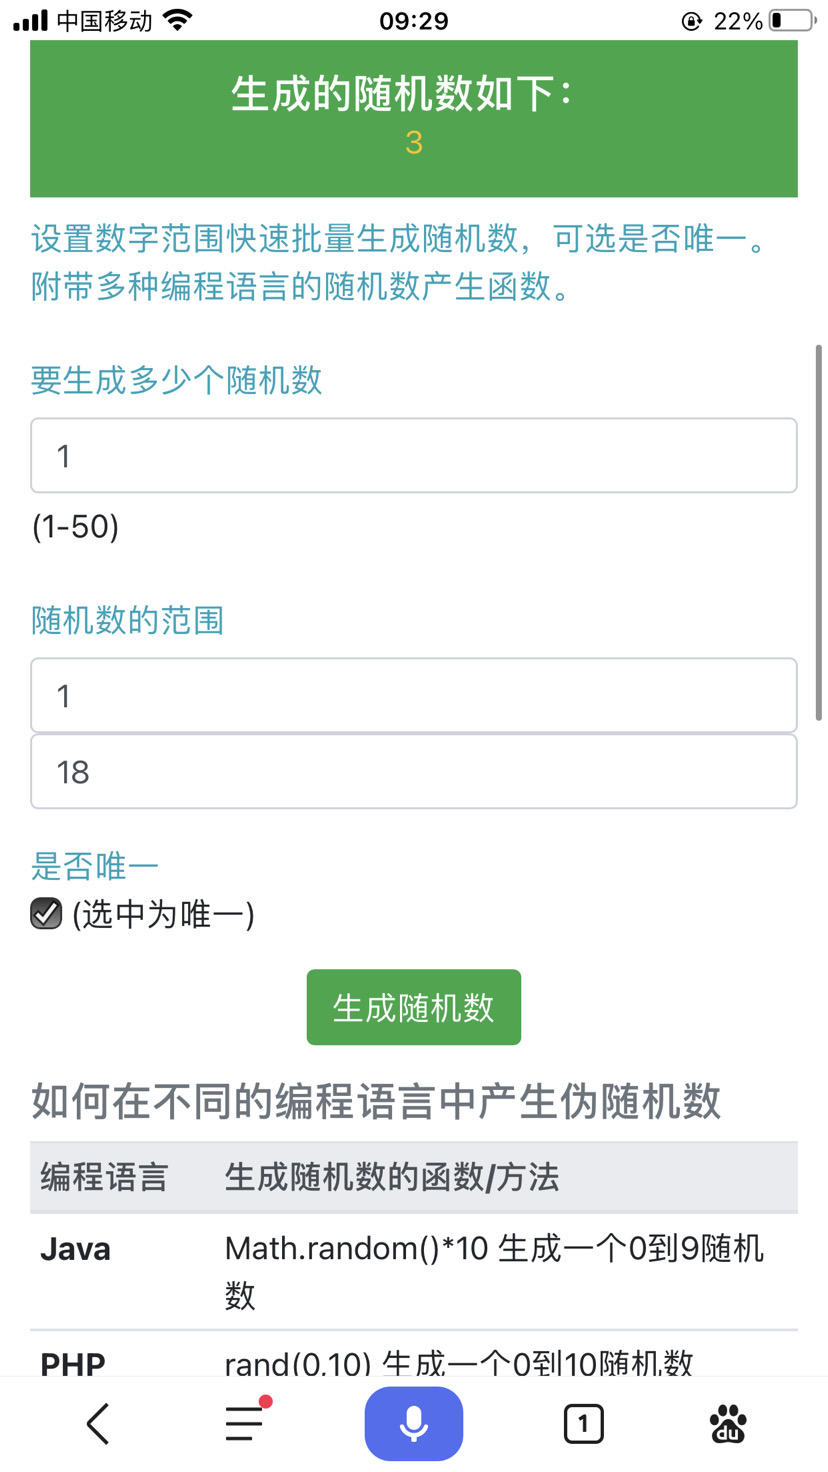The image size is (828, 1472).
Task: Tap the blue microphone voice search button
Action: 414,1423
